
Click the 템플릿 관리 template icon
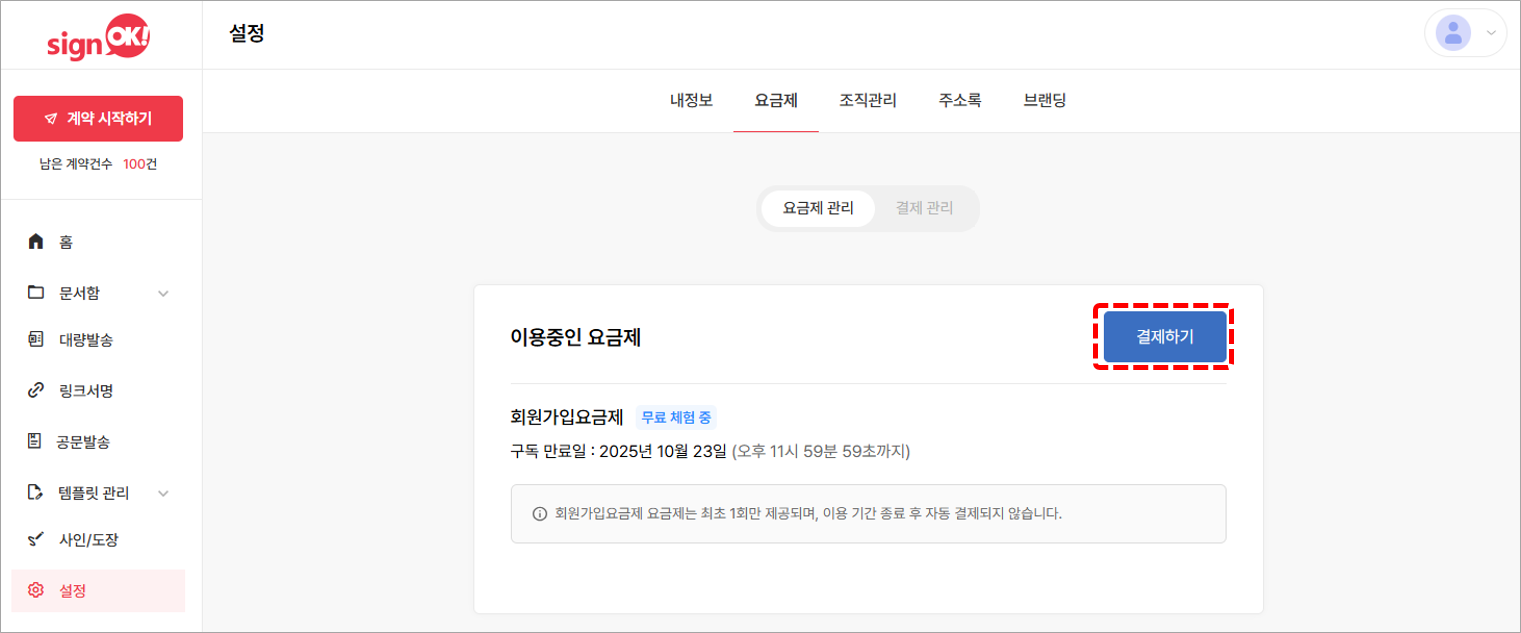tap(37, 492)
